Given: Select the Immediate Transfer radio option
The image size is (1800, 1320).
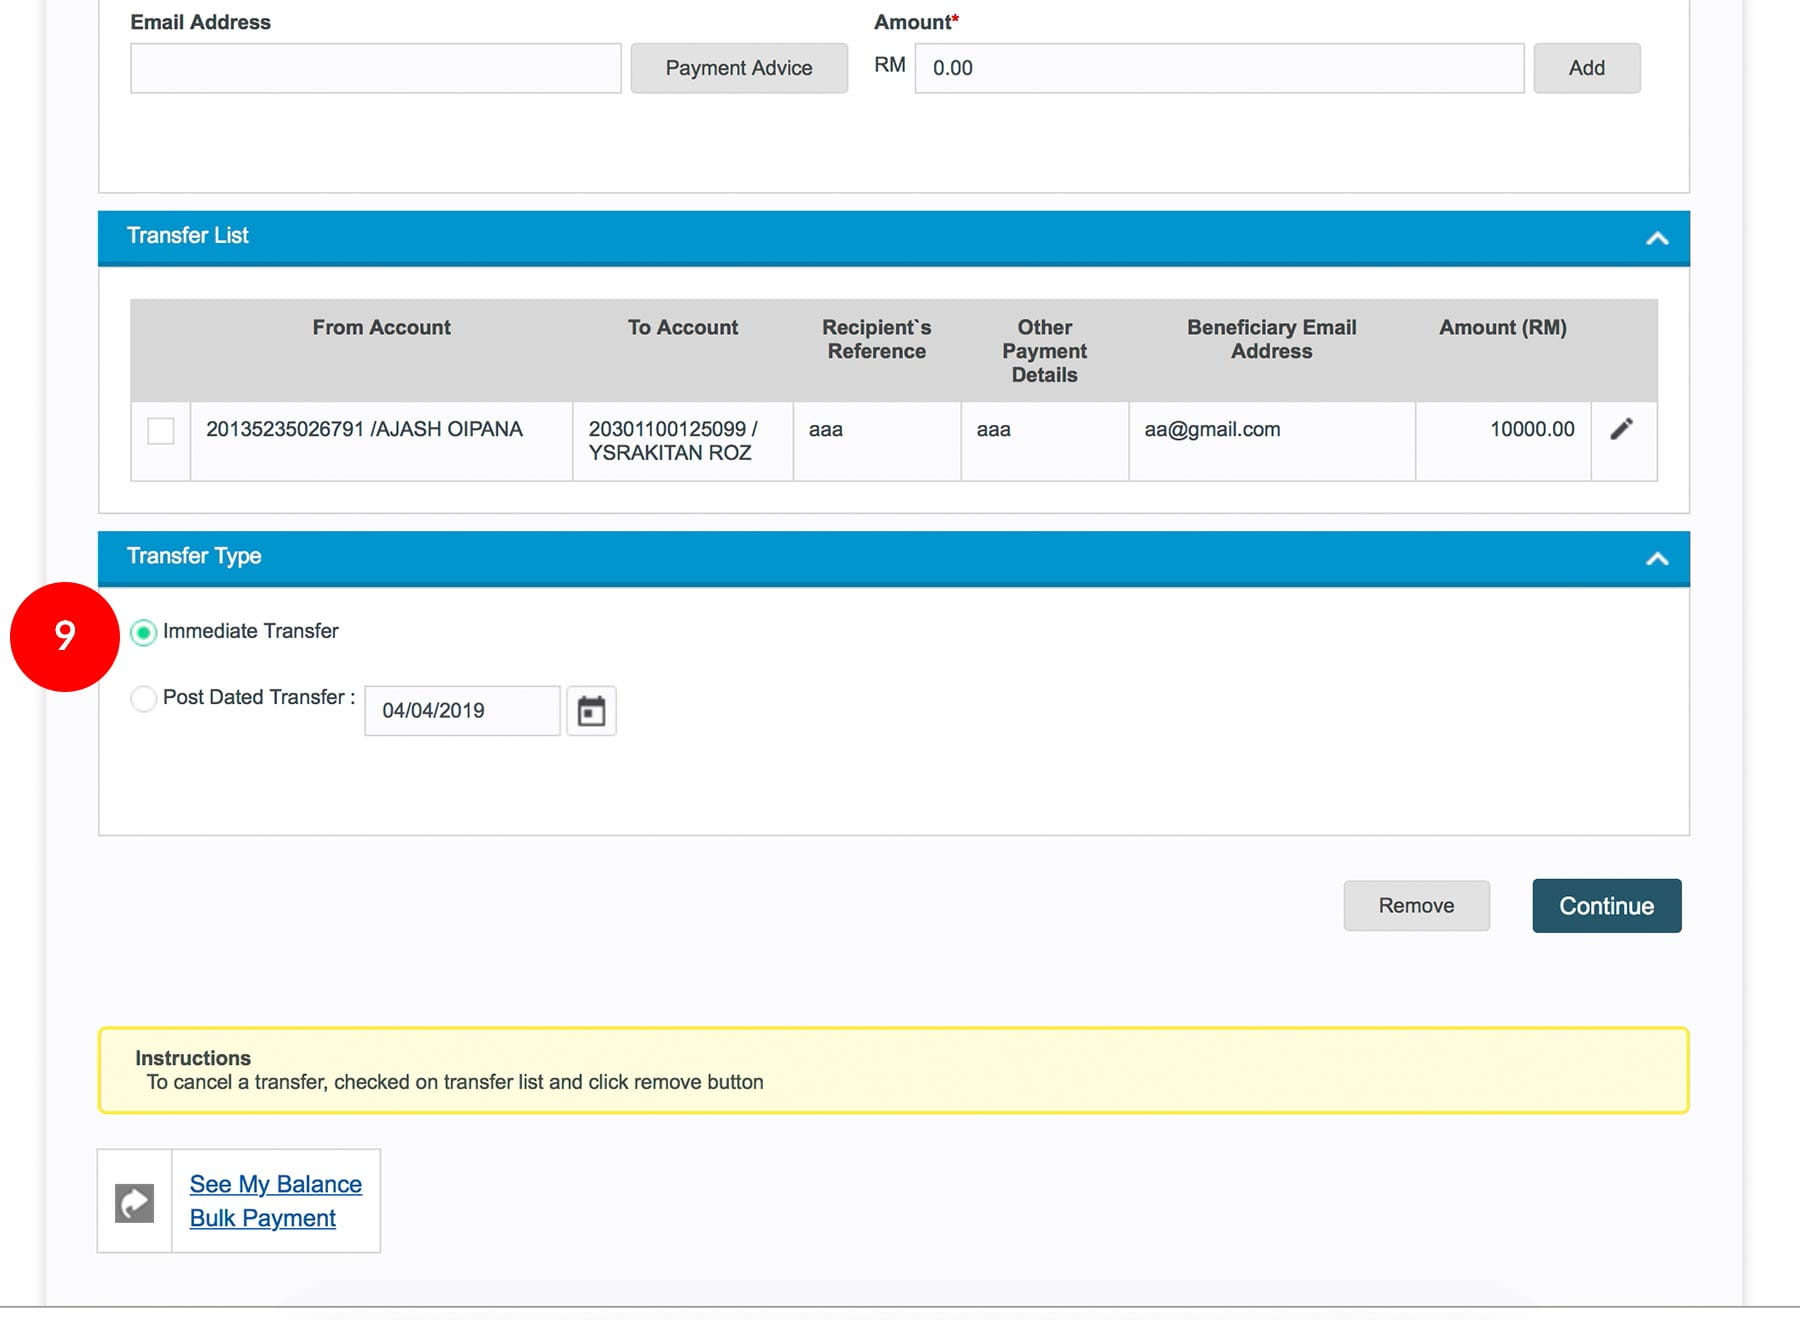Looking at the screenshot, I should tap(144, 632).
